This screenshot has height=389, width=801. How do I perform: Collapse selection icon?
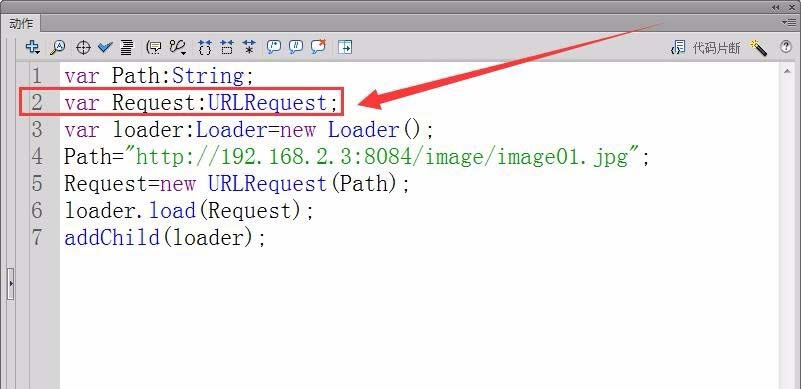coord(227,48)
